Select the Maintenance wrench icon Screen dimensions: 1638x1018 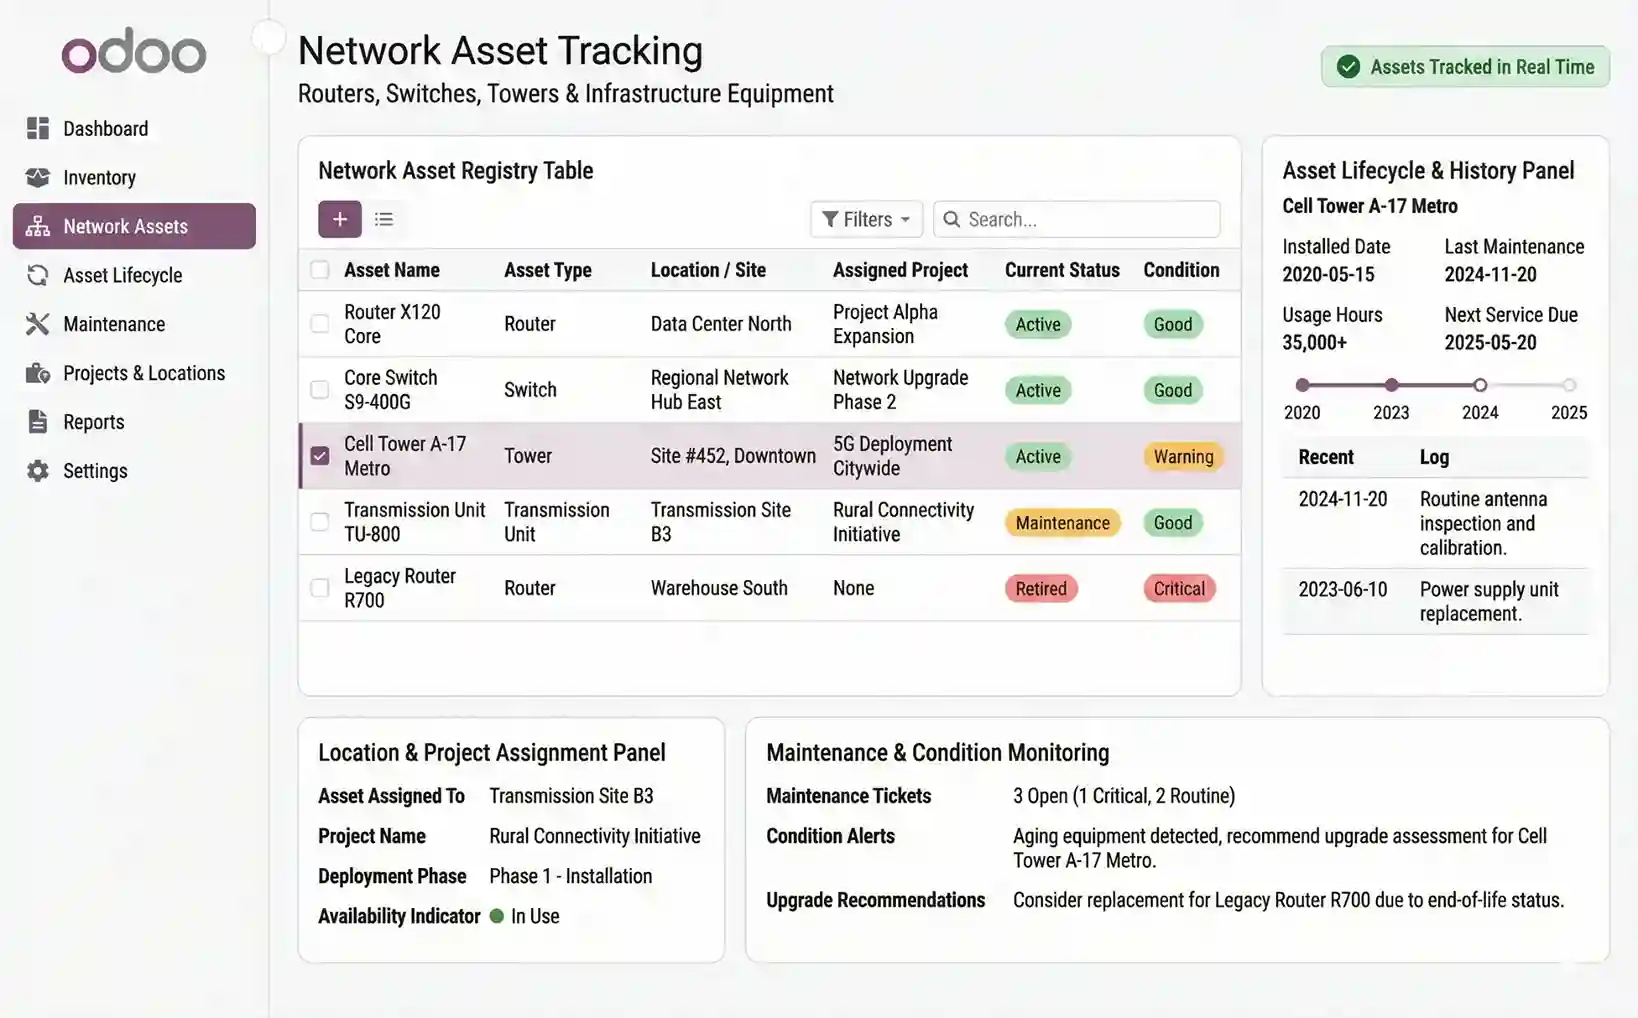(37, 324)
